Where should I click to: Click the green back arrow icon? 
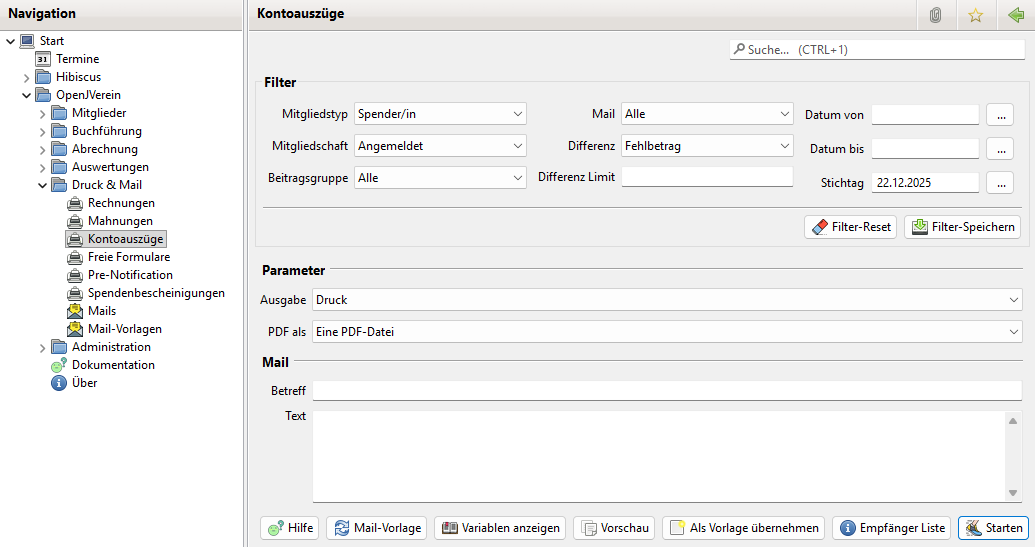[1016, 14]
